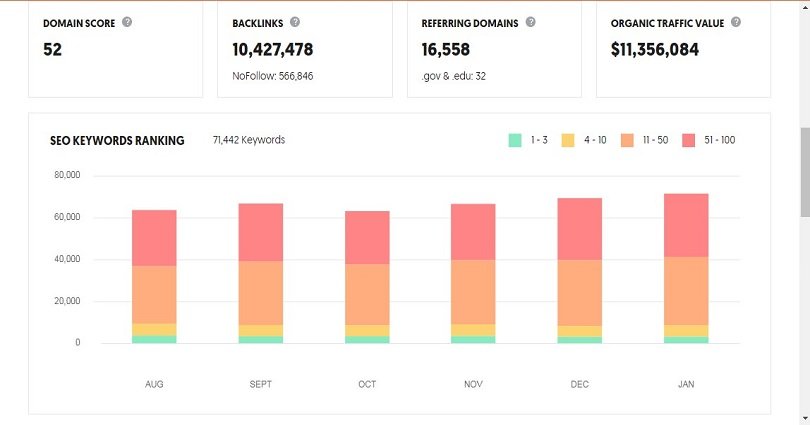This screenshot has height=425, width=810.
Task: Click the JAN bar's yellow 4-10 segment
Action: [686, 331]
